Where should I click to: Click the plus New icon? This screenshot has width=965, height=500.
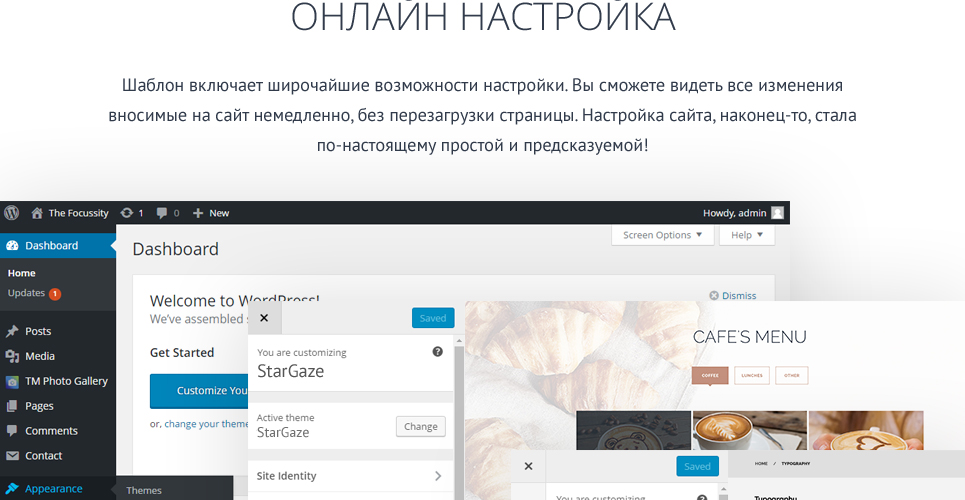[x=198, y=213]
